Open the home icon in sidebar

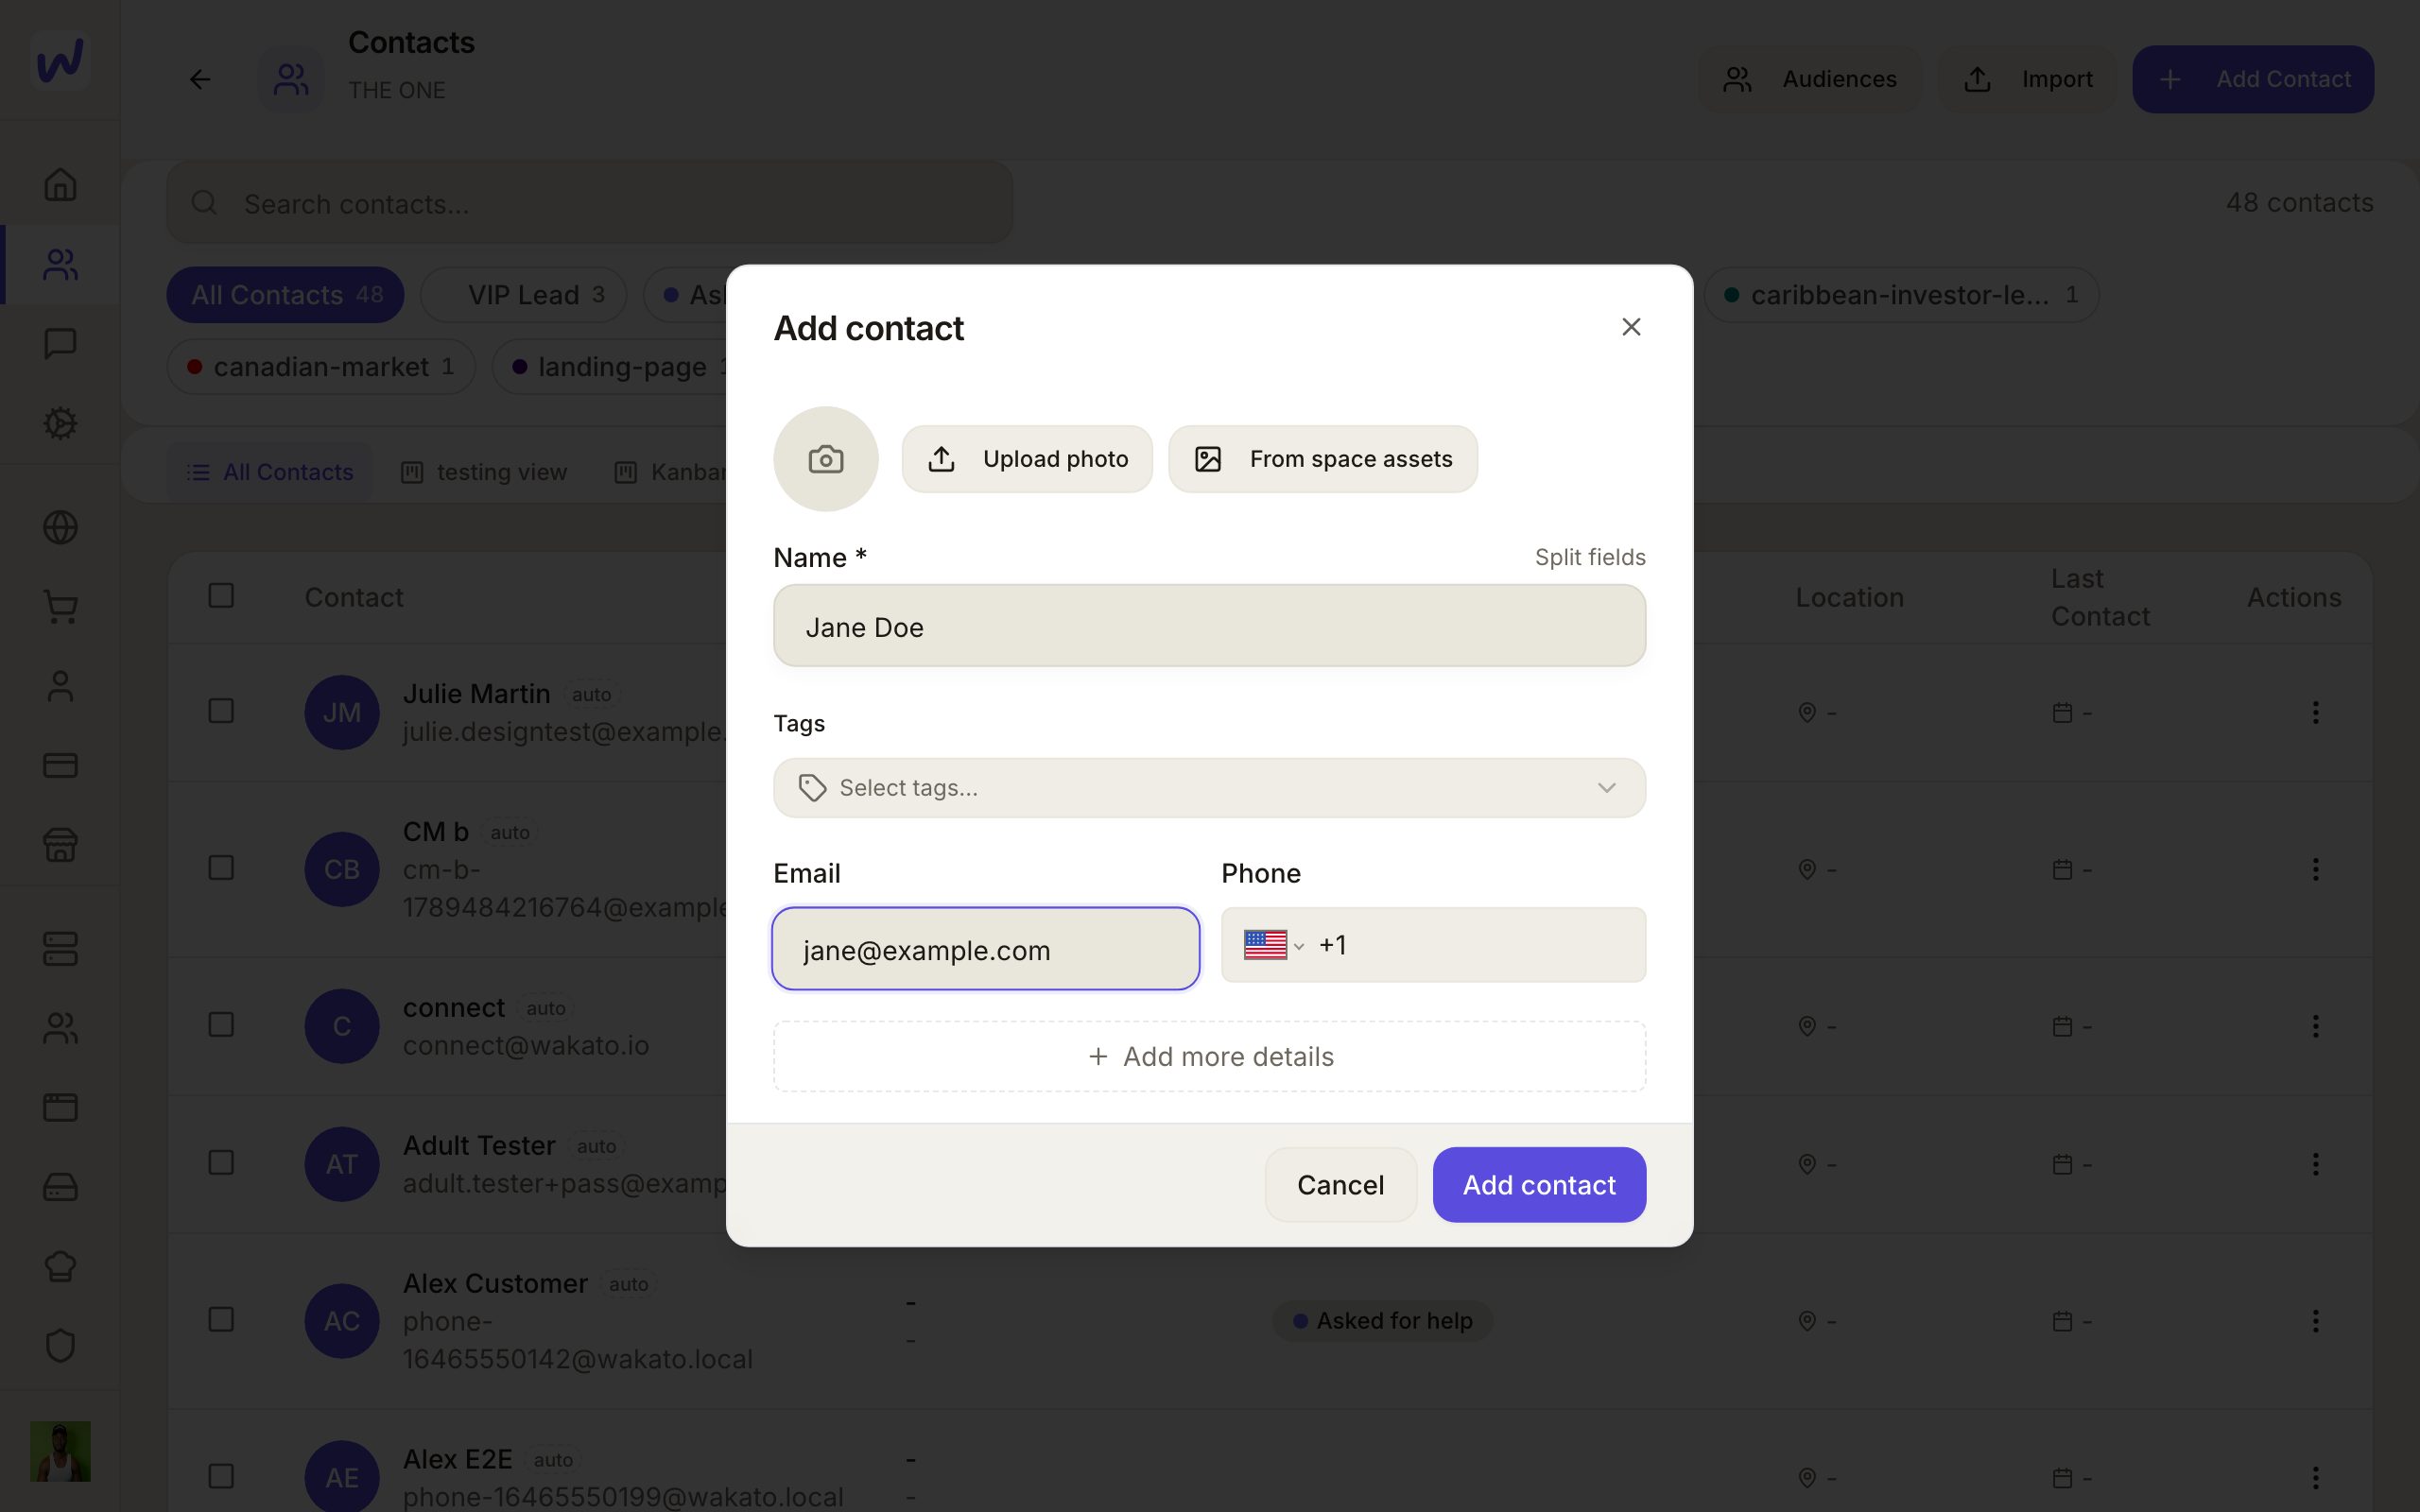60,184
